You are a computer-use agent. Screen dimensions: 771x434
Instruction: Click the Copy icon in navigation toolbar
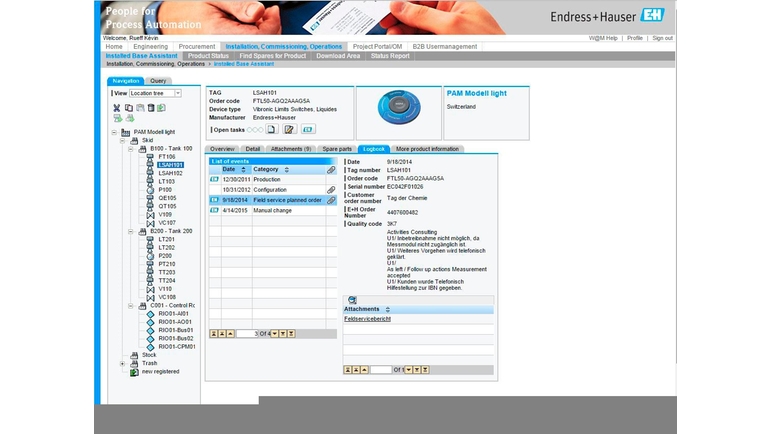pyautogui.click(x=129, y=108)
